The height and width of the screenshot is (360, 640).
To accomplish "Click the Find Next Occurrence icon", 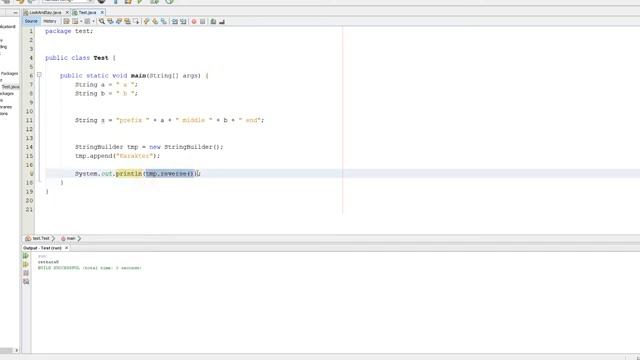I will click(x=119, y=21).
